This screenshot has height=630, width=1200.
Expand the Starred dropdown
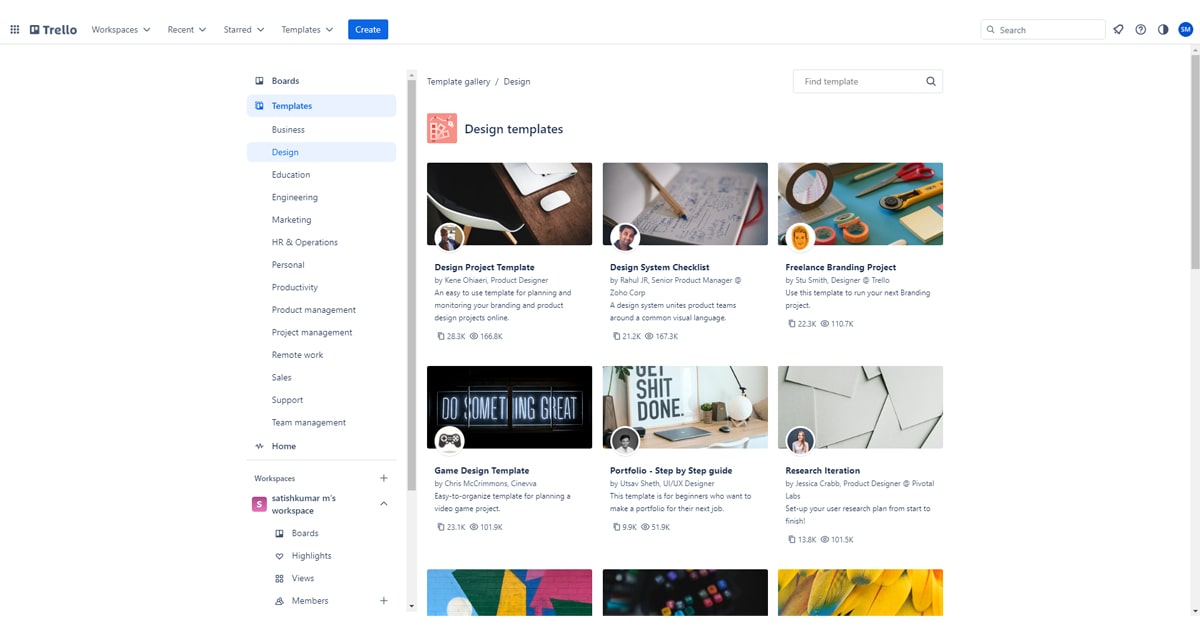[244, 30]
